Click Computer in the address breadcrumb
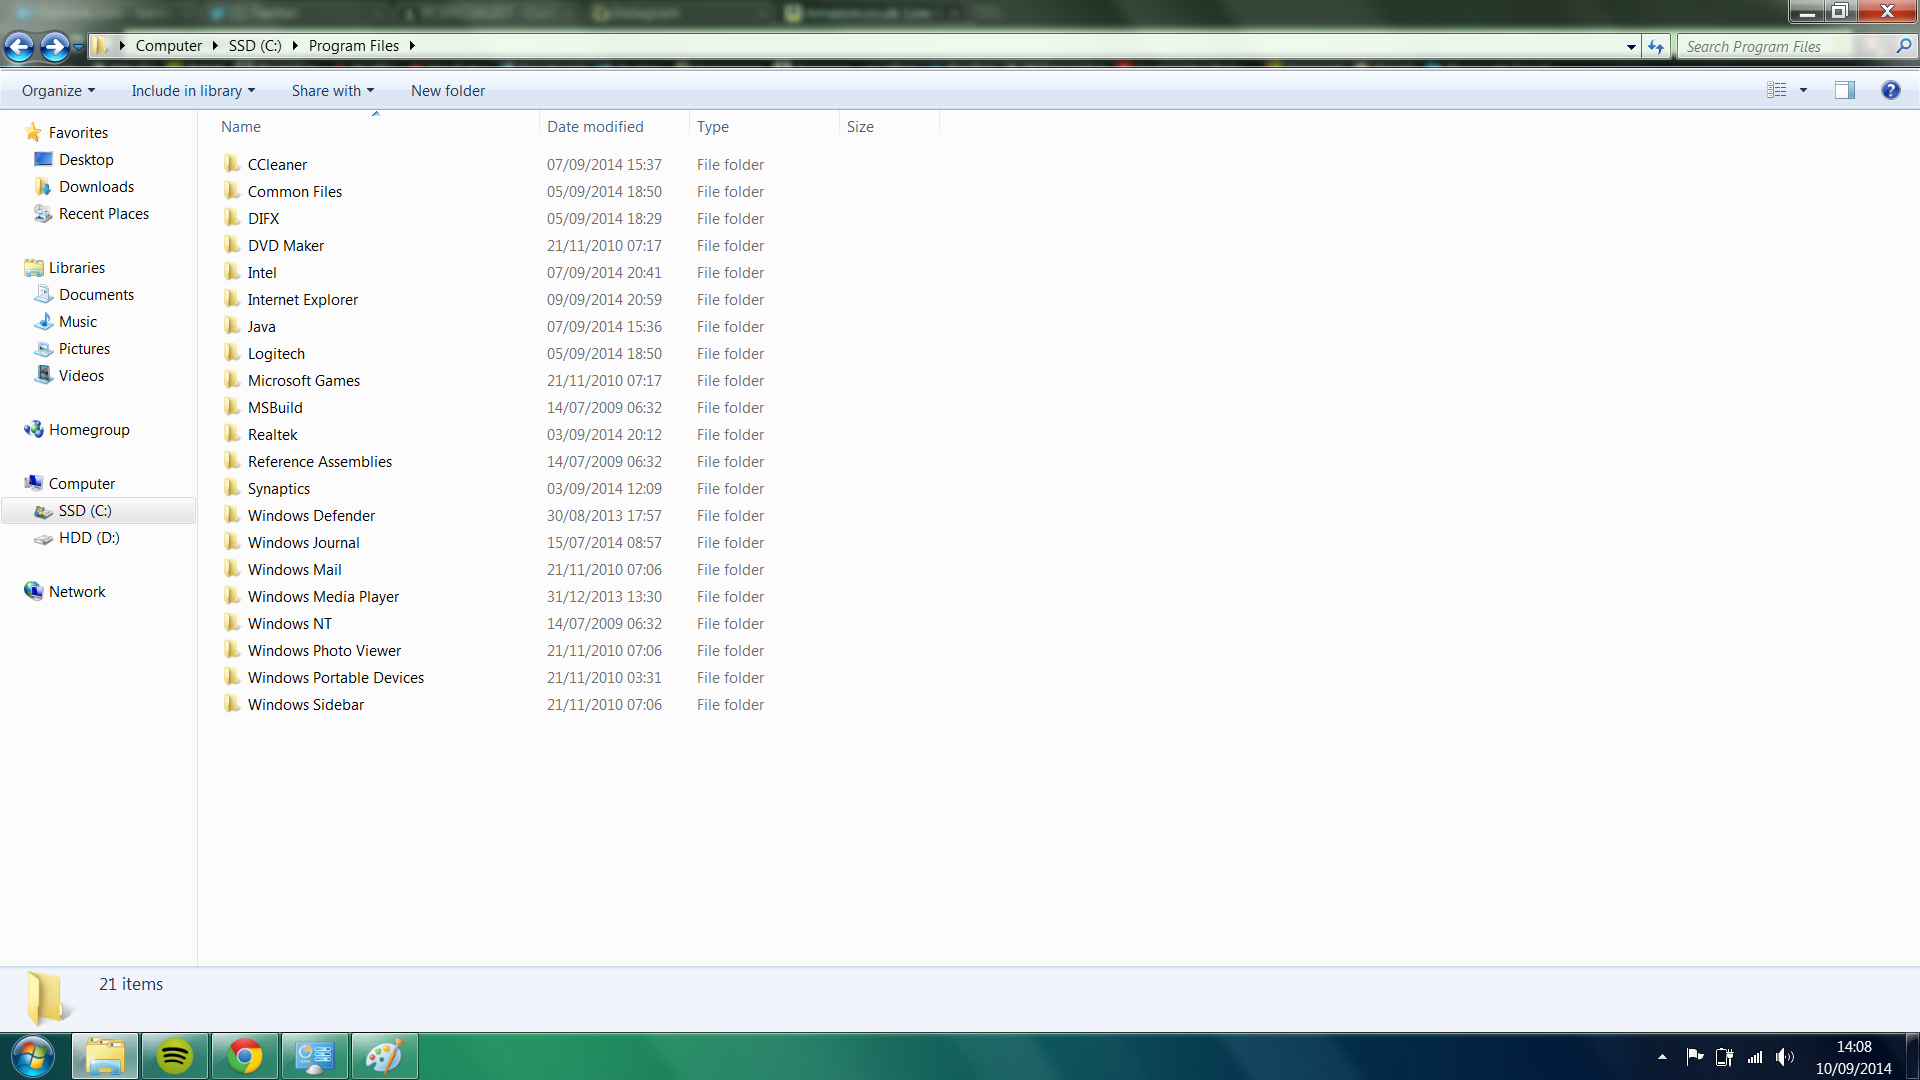 coord(168,46)
